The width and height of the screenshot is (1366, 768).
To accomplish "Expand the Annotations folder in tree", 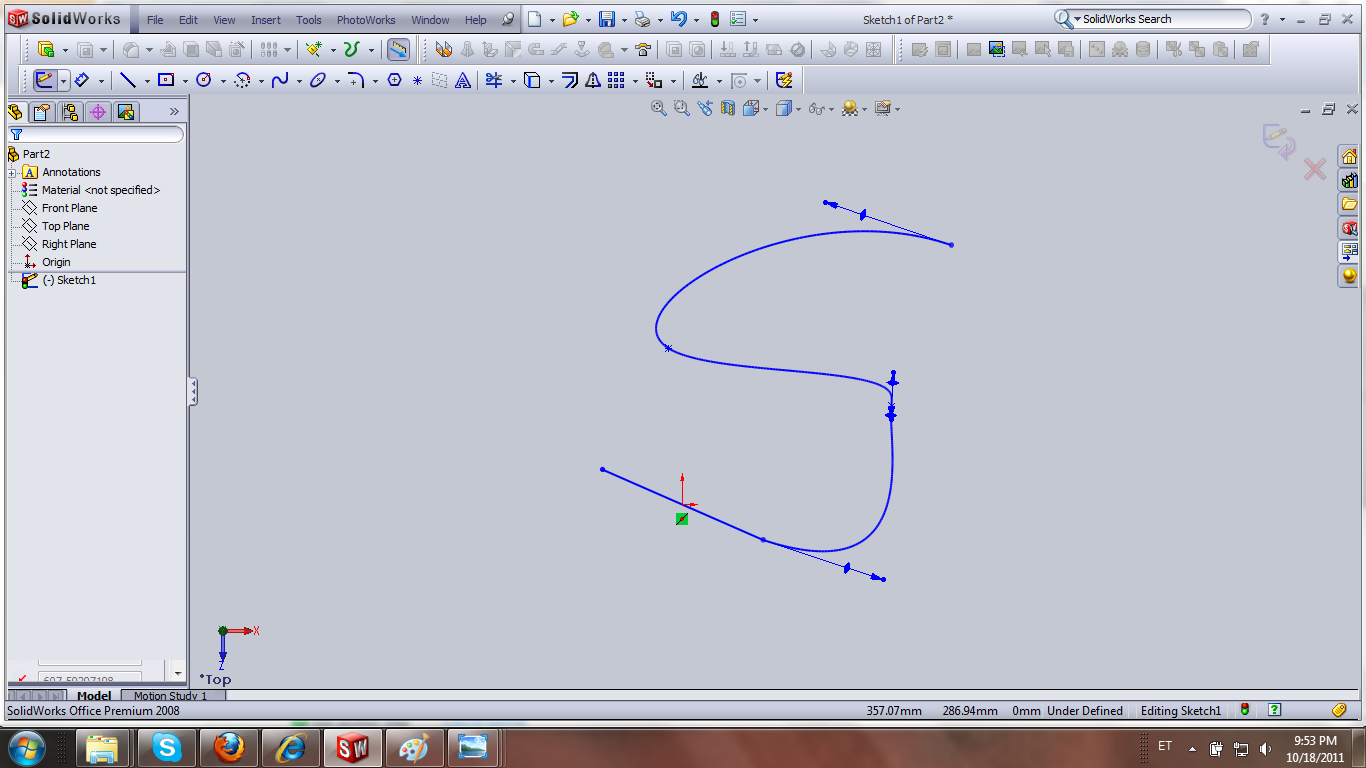I will pyautogui.click(x=12, y=172).
